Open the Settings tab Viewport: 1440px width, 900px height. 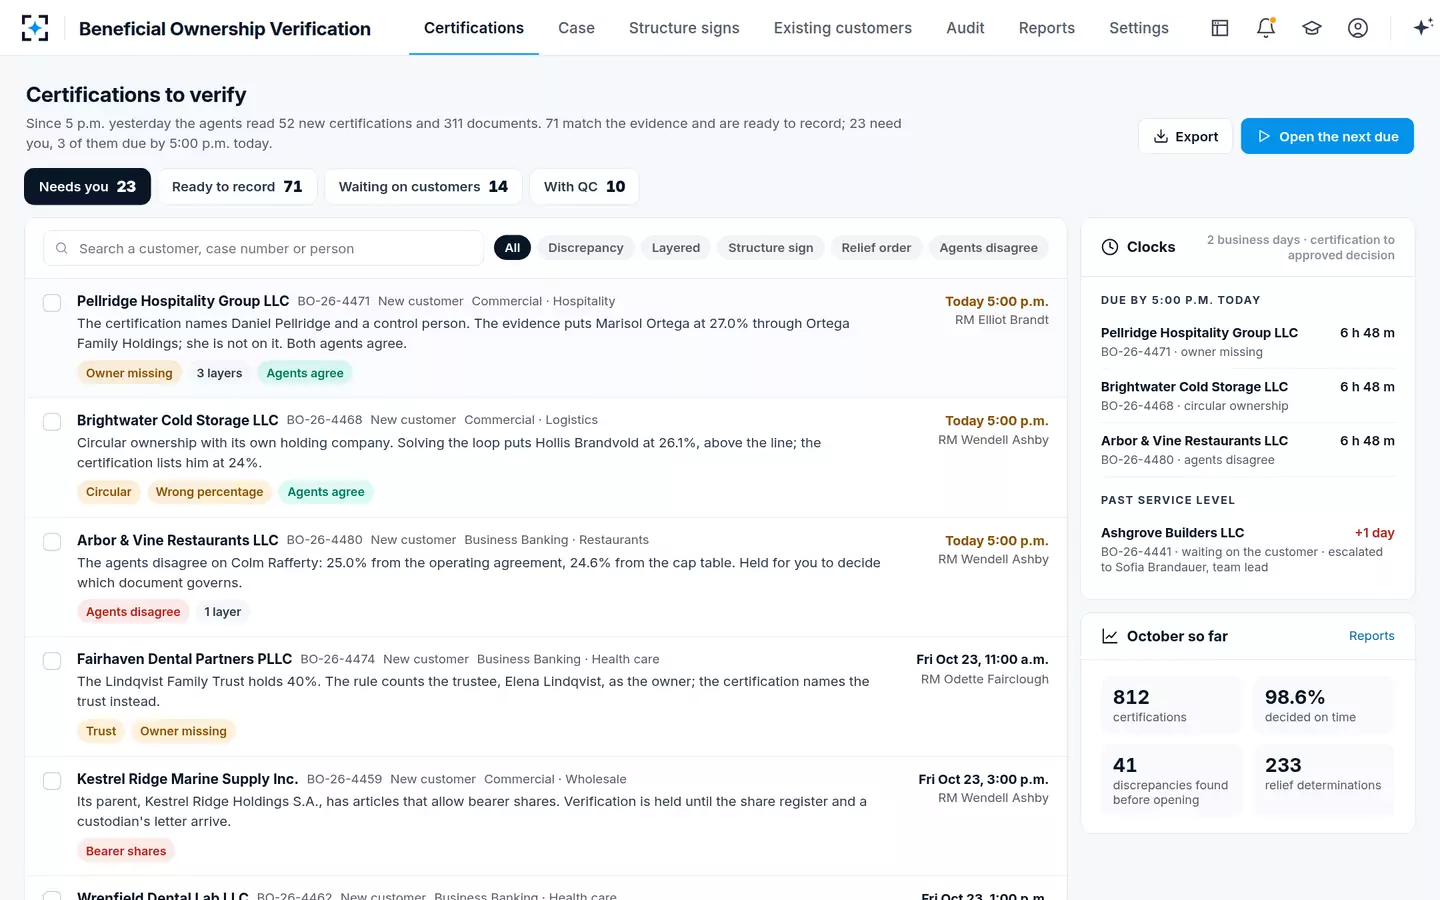[1139, 28]
